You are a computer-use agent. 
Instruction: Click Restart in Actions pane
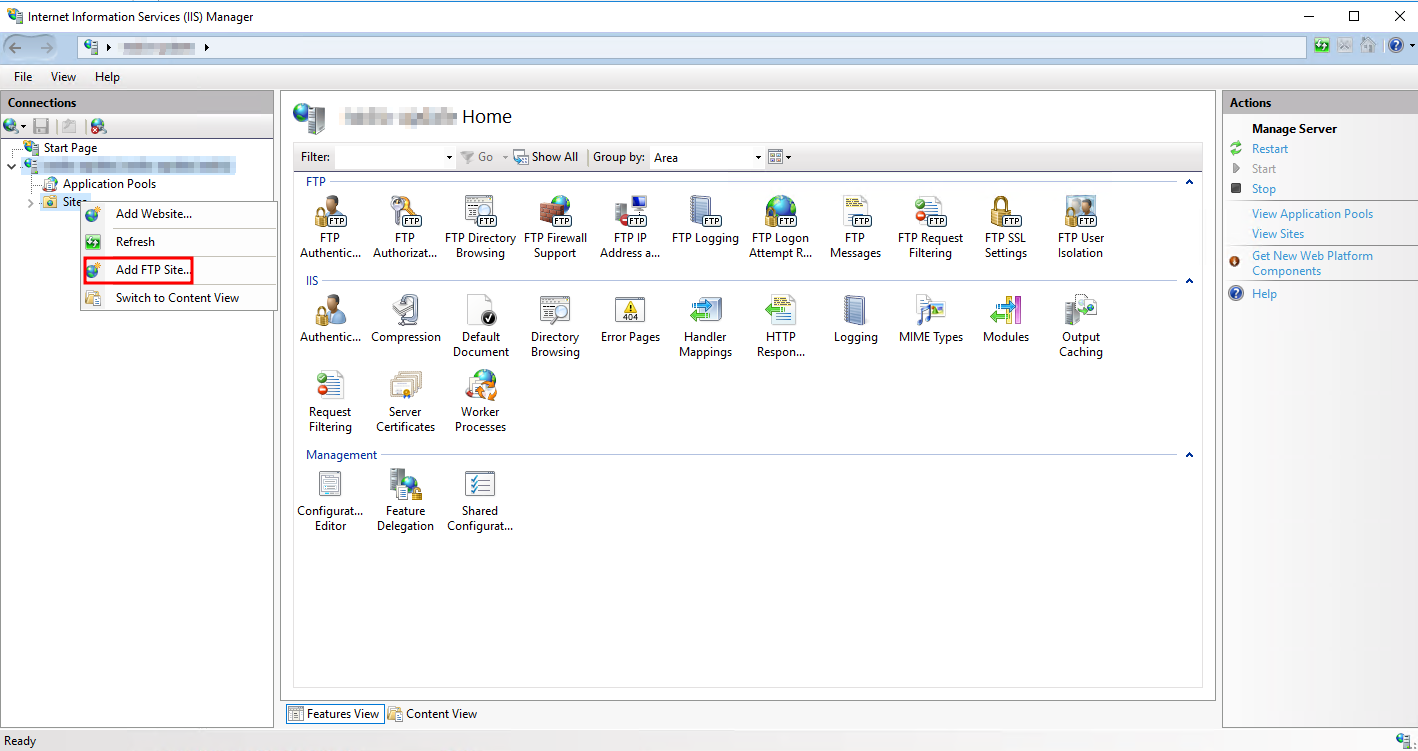pos(1270,149)
